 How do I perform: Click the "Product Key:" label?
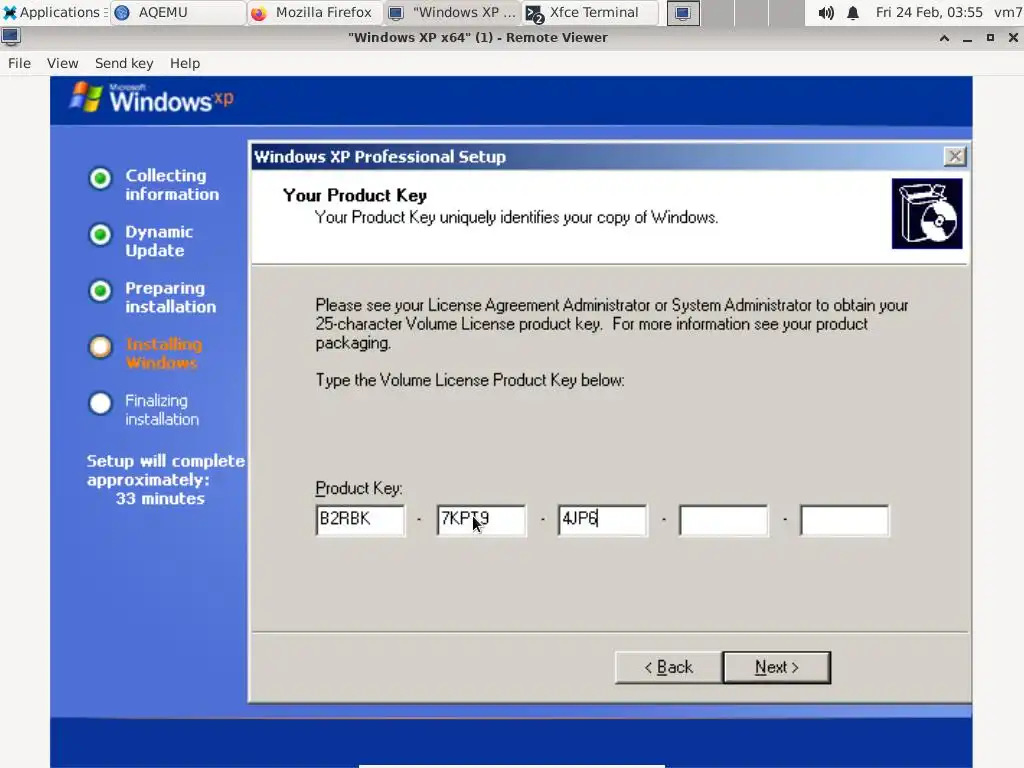(359, 488)
